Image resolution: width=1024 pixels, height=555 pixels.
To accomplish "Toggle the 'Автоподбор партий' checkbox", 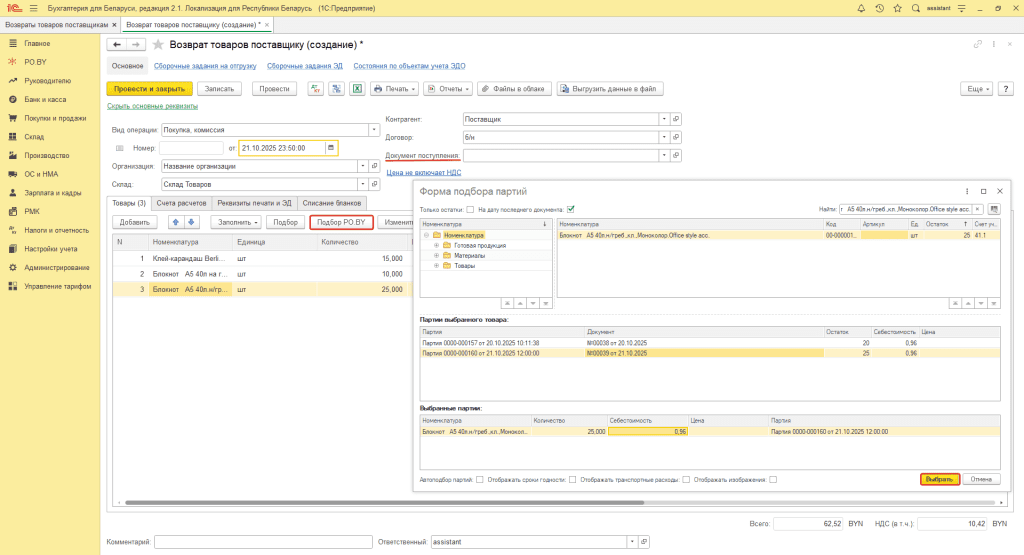I will click(x=480, y=479).
